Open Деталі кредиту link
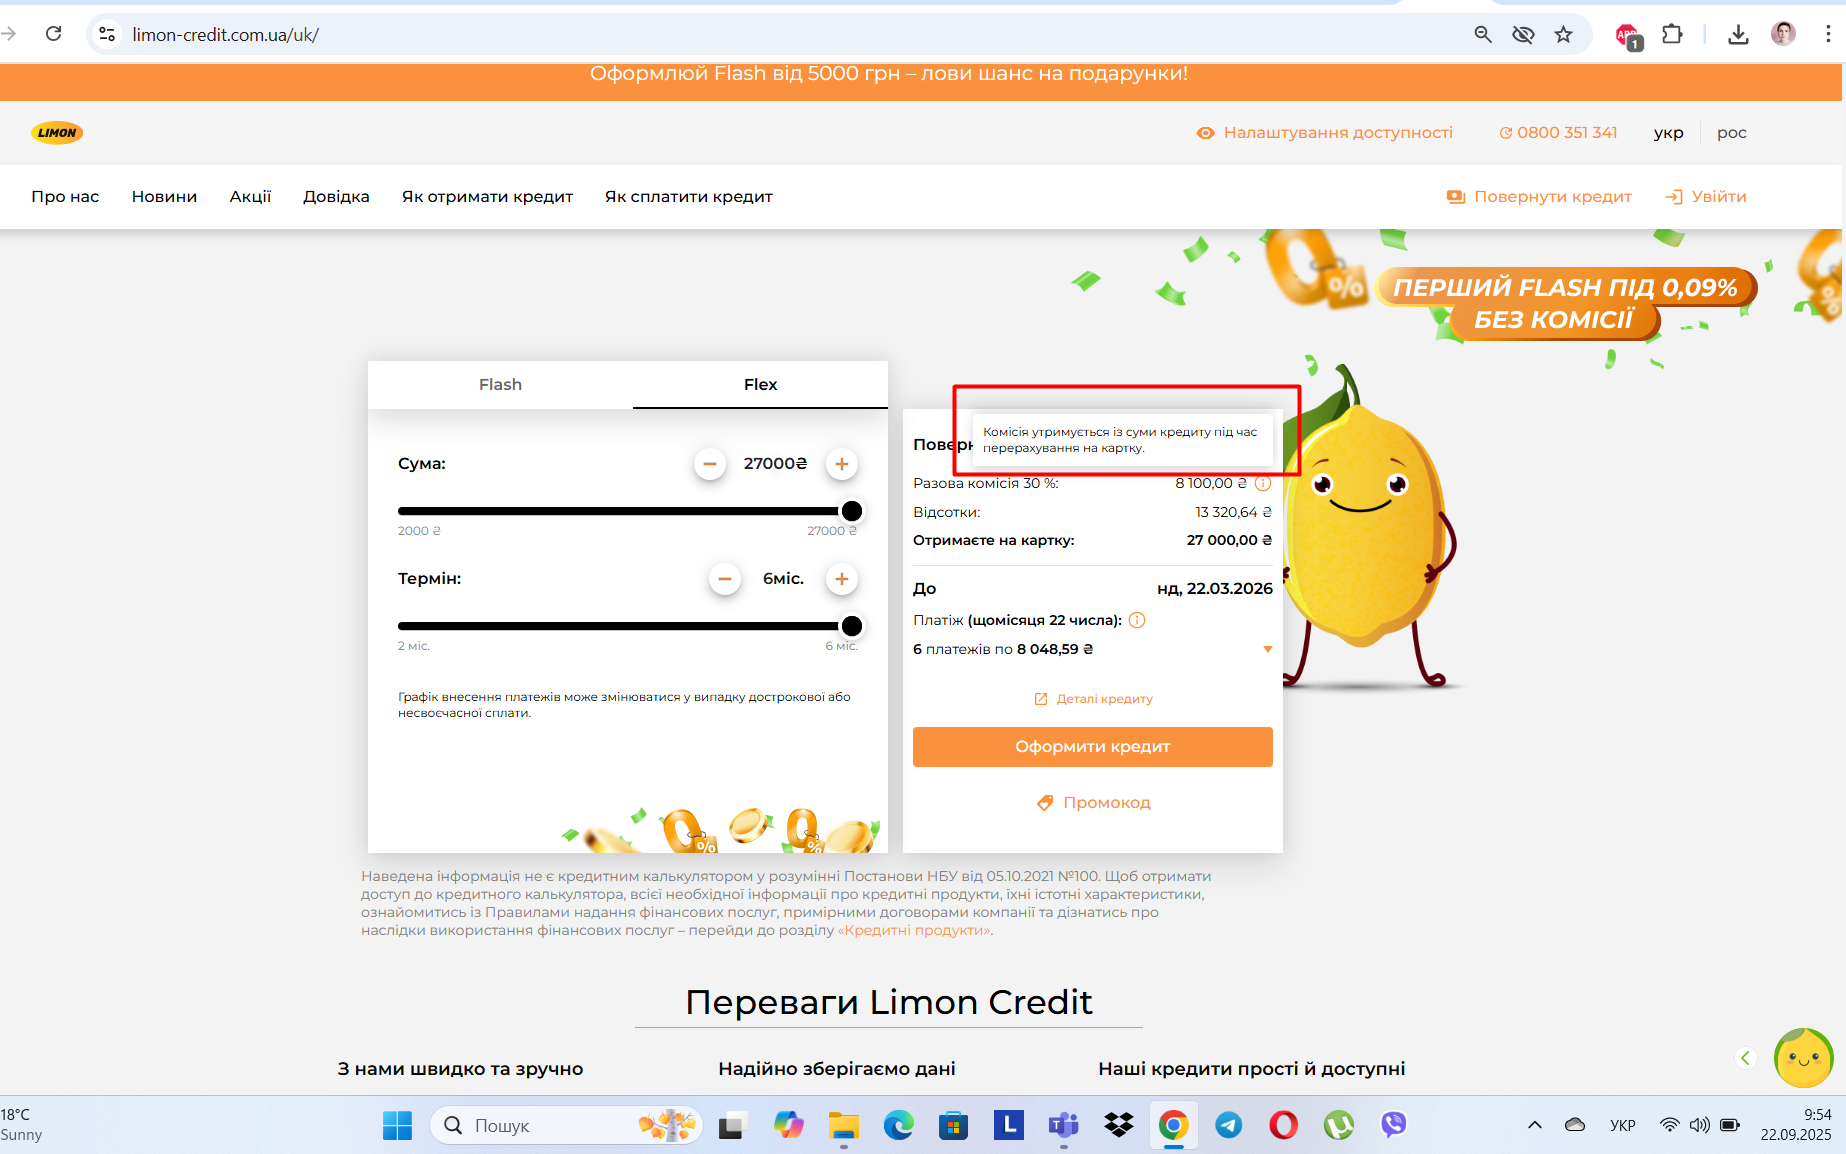Image resolution: width=1846 pixels, height=1154 pixels. (1093, 699)
